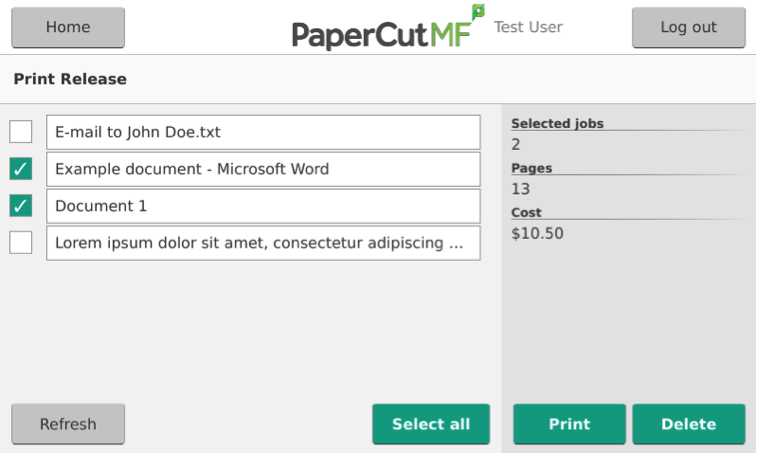Click the pages value 13
Viewport: 757px width, 454px height.
click(x=520, y=189)
